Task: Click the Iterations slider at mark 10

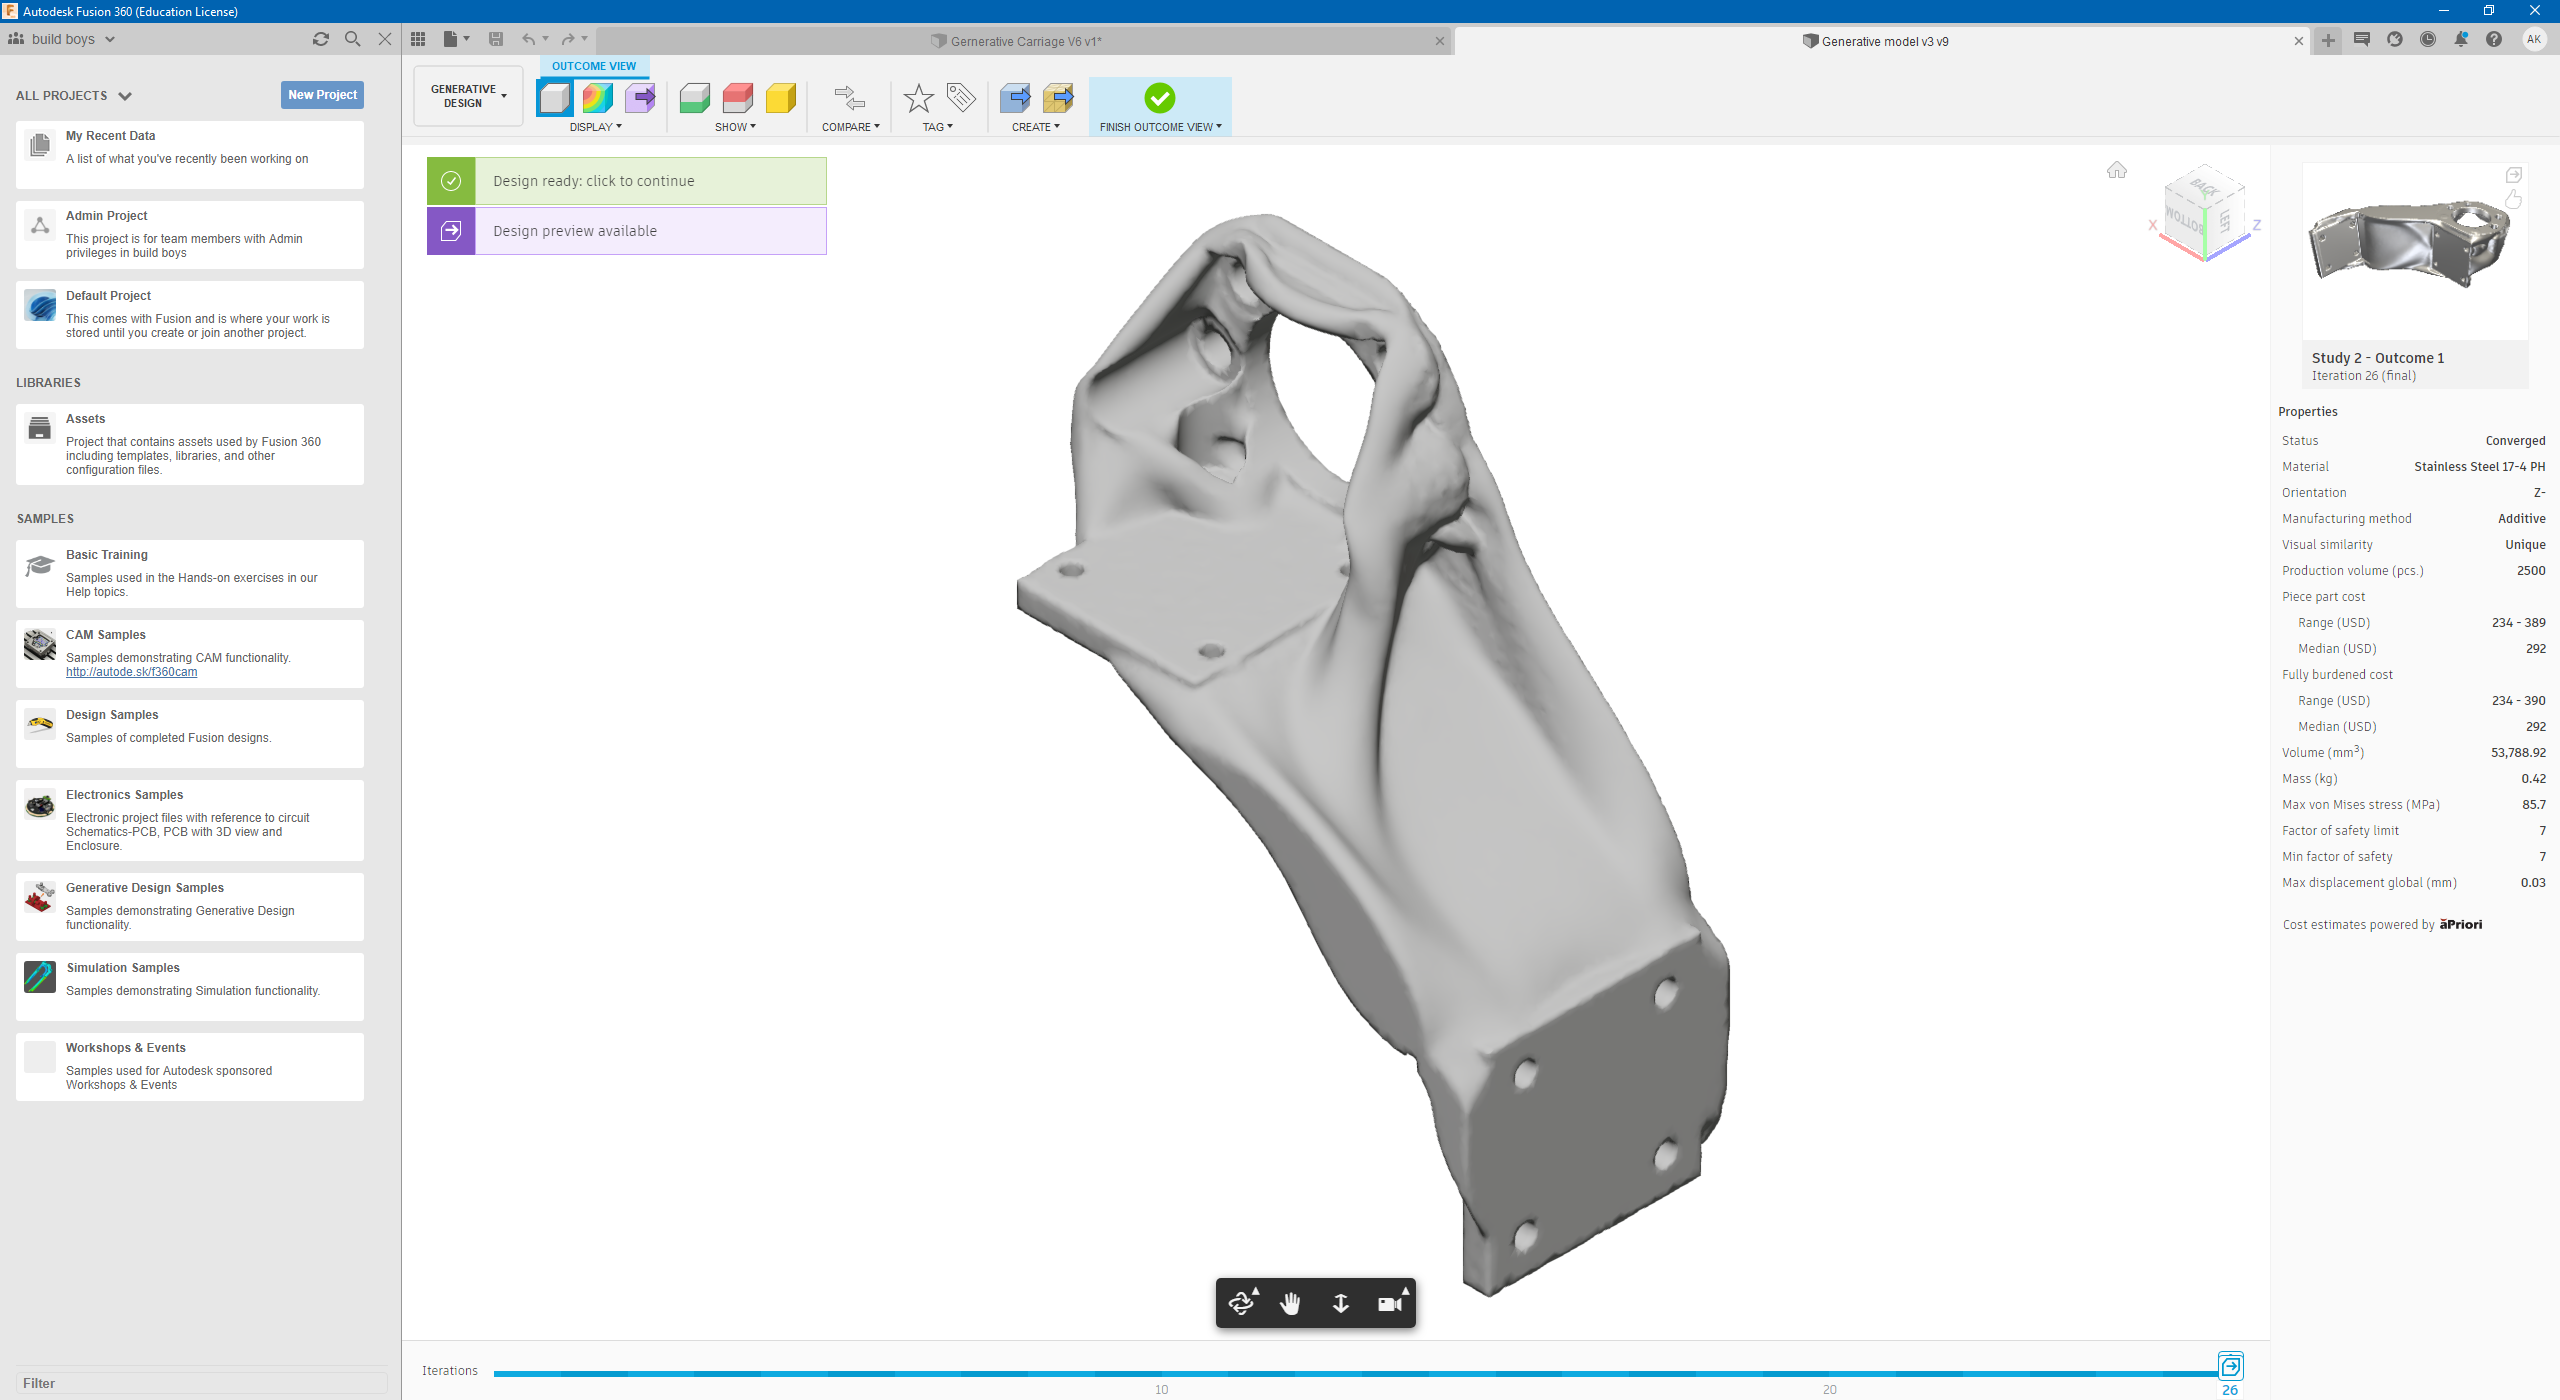Action: (x=1161, y=1373)
